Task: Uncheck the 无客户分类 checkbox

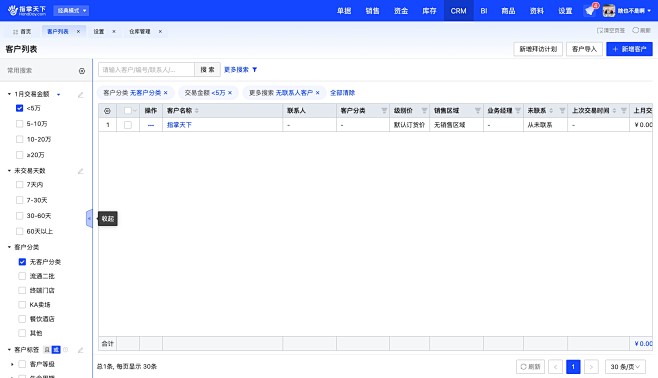Action: (22, 262)
